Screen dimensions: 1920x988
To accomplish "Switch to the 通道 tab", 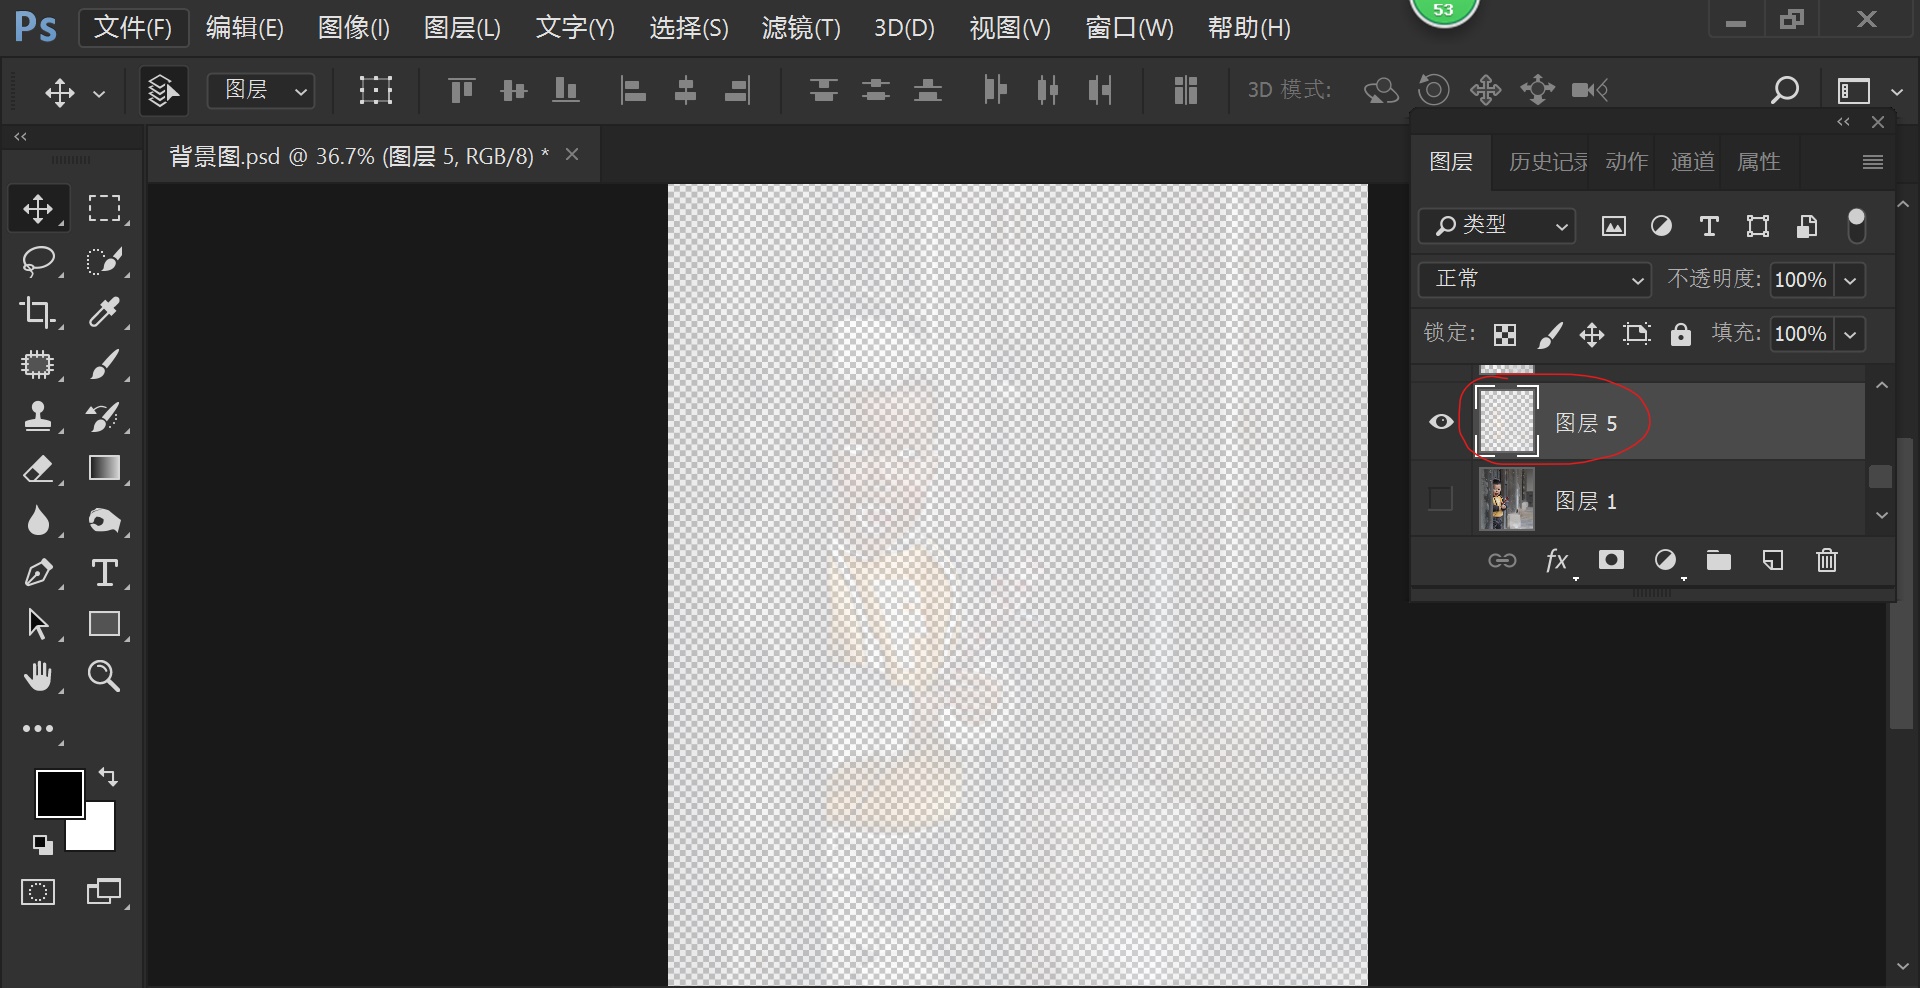I will tap(1692, 162).
